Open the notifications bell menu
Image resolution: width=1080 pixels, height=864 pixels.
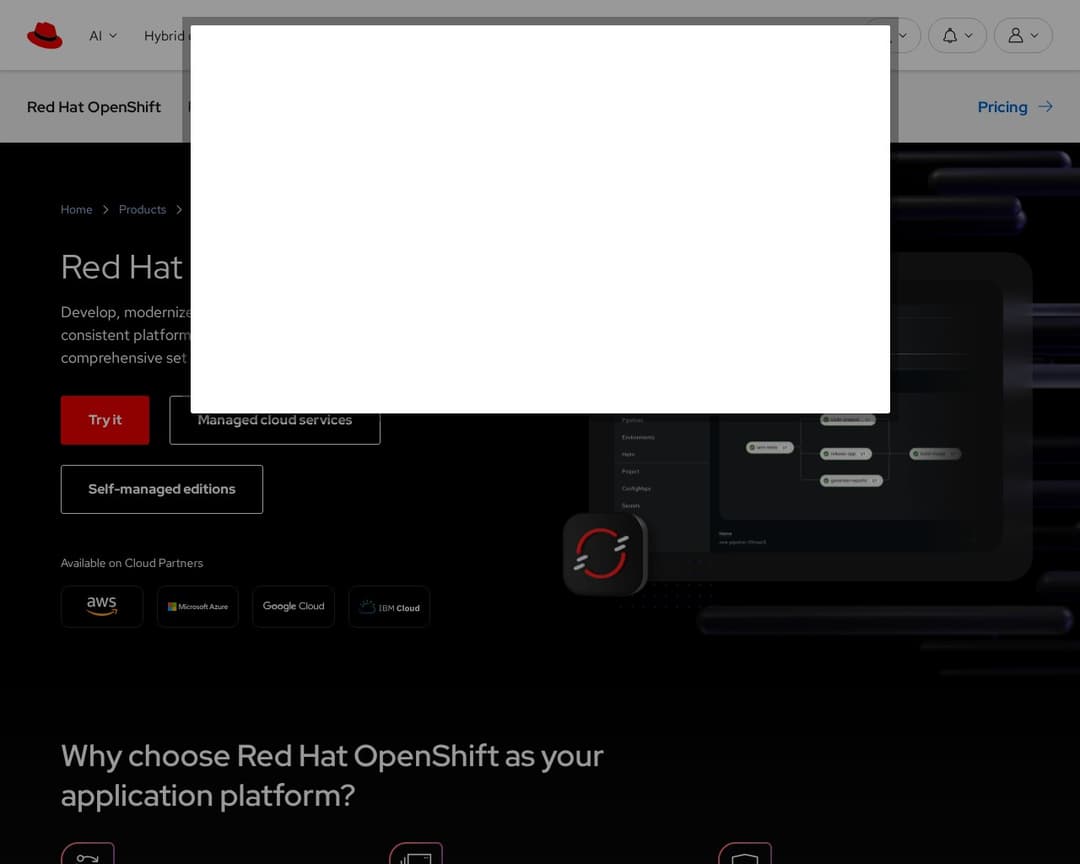coord(950,36)
